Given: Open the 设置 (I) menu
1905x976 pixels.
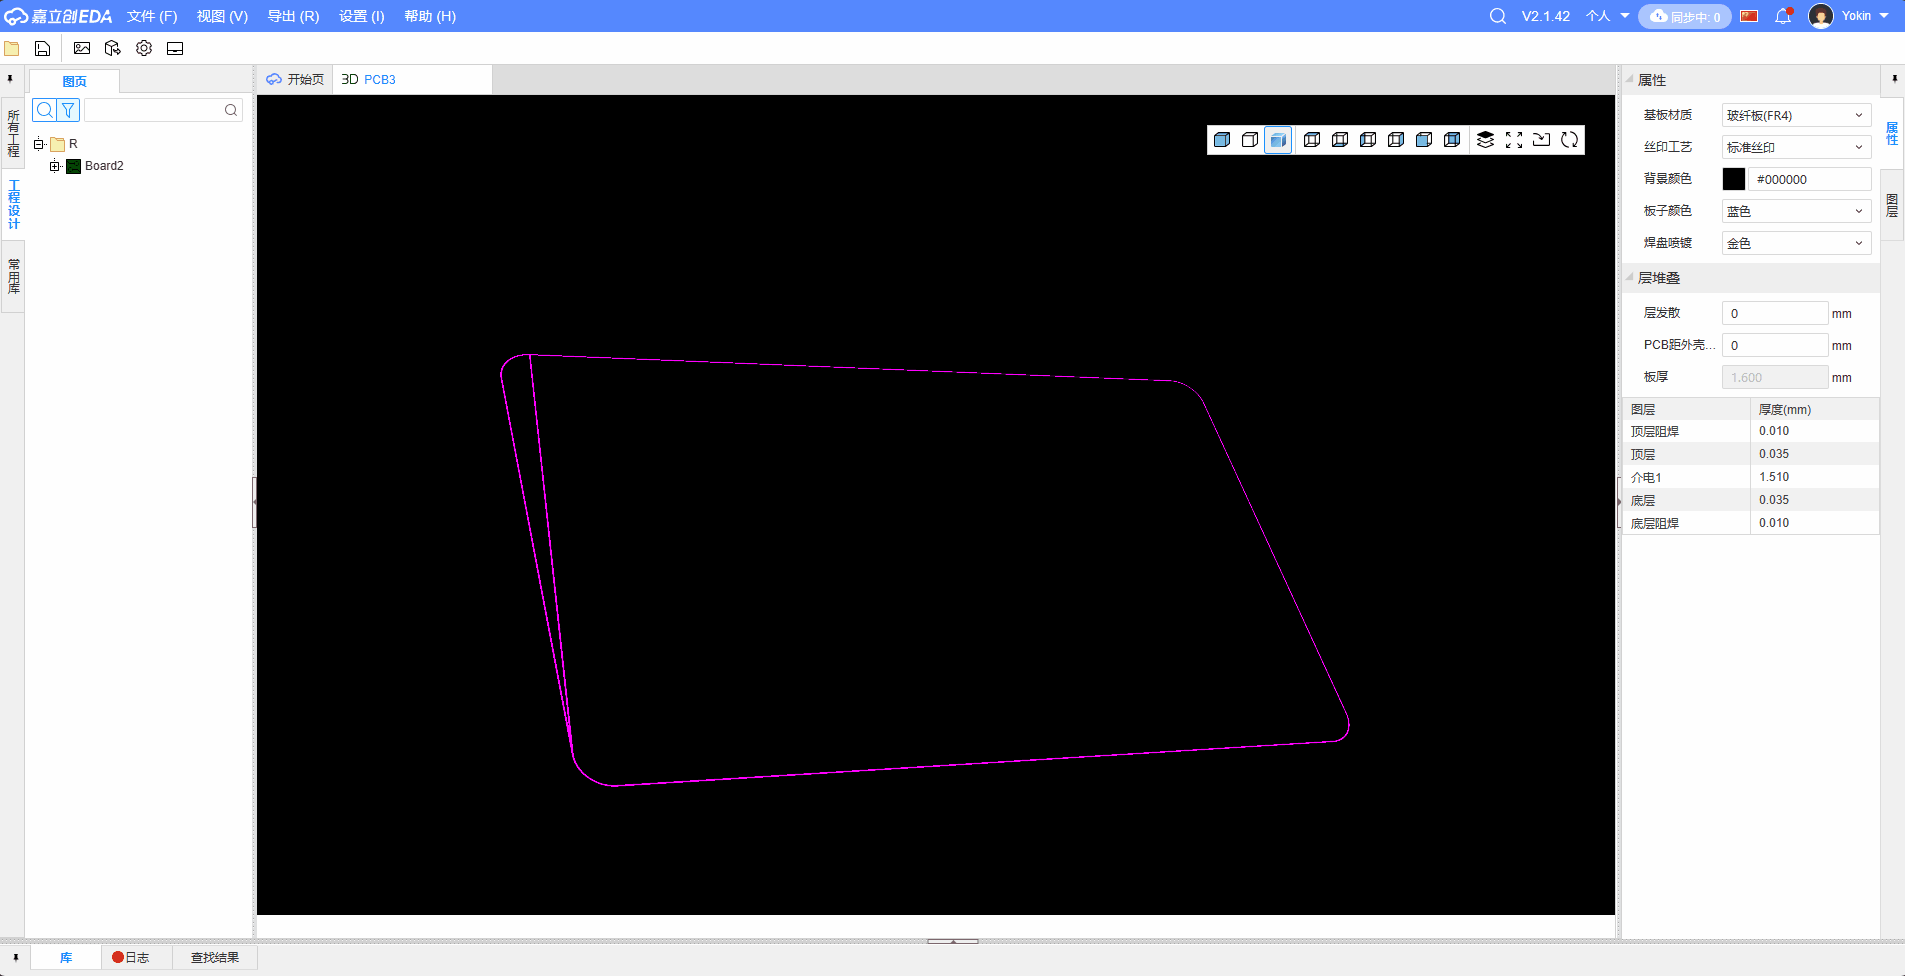Looking at the screenshot, I should coord(361,16).
